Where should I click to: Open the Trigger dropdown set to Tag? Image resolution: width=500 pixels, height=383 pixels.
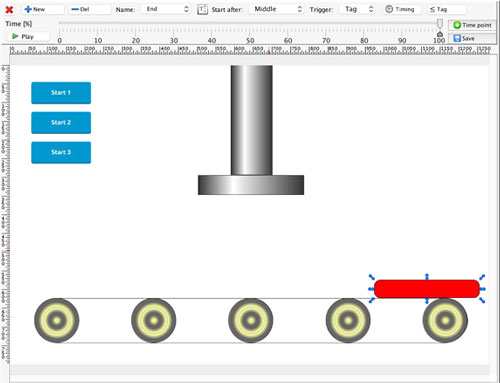coord(357,9)
